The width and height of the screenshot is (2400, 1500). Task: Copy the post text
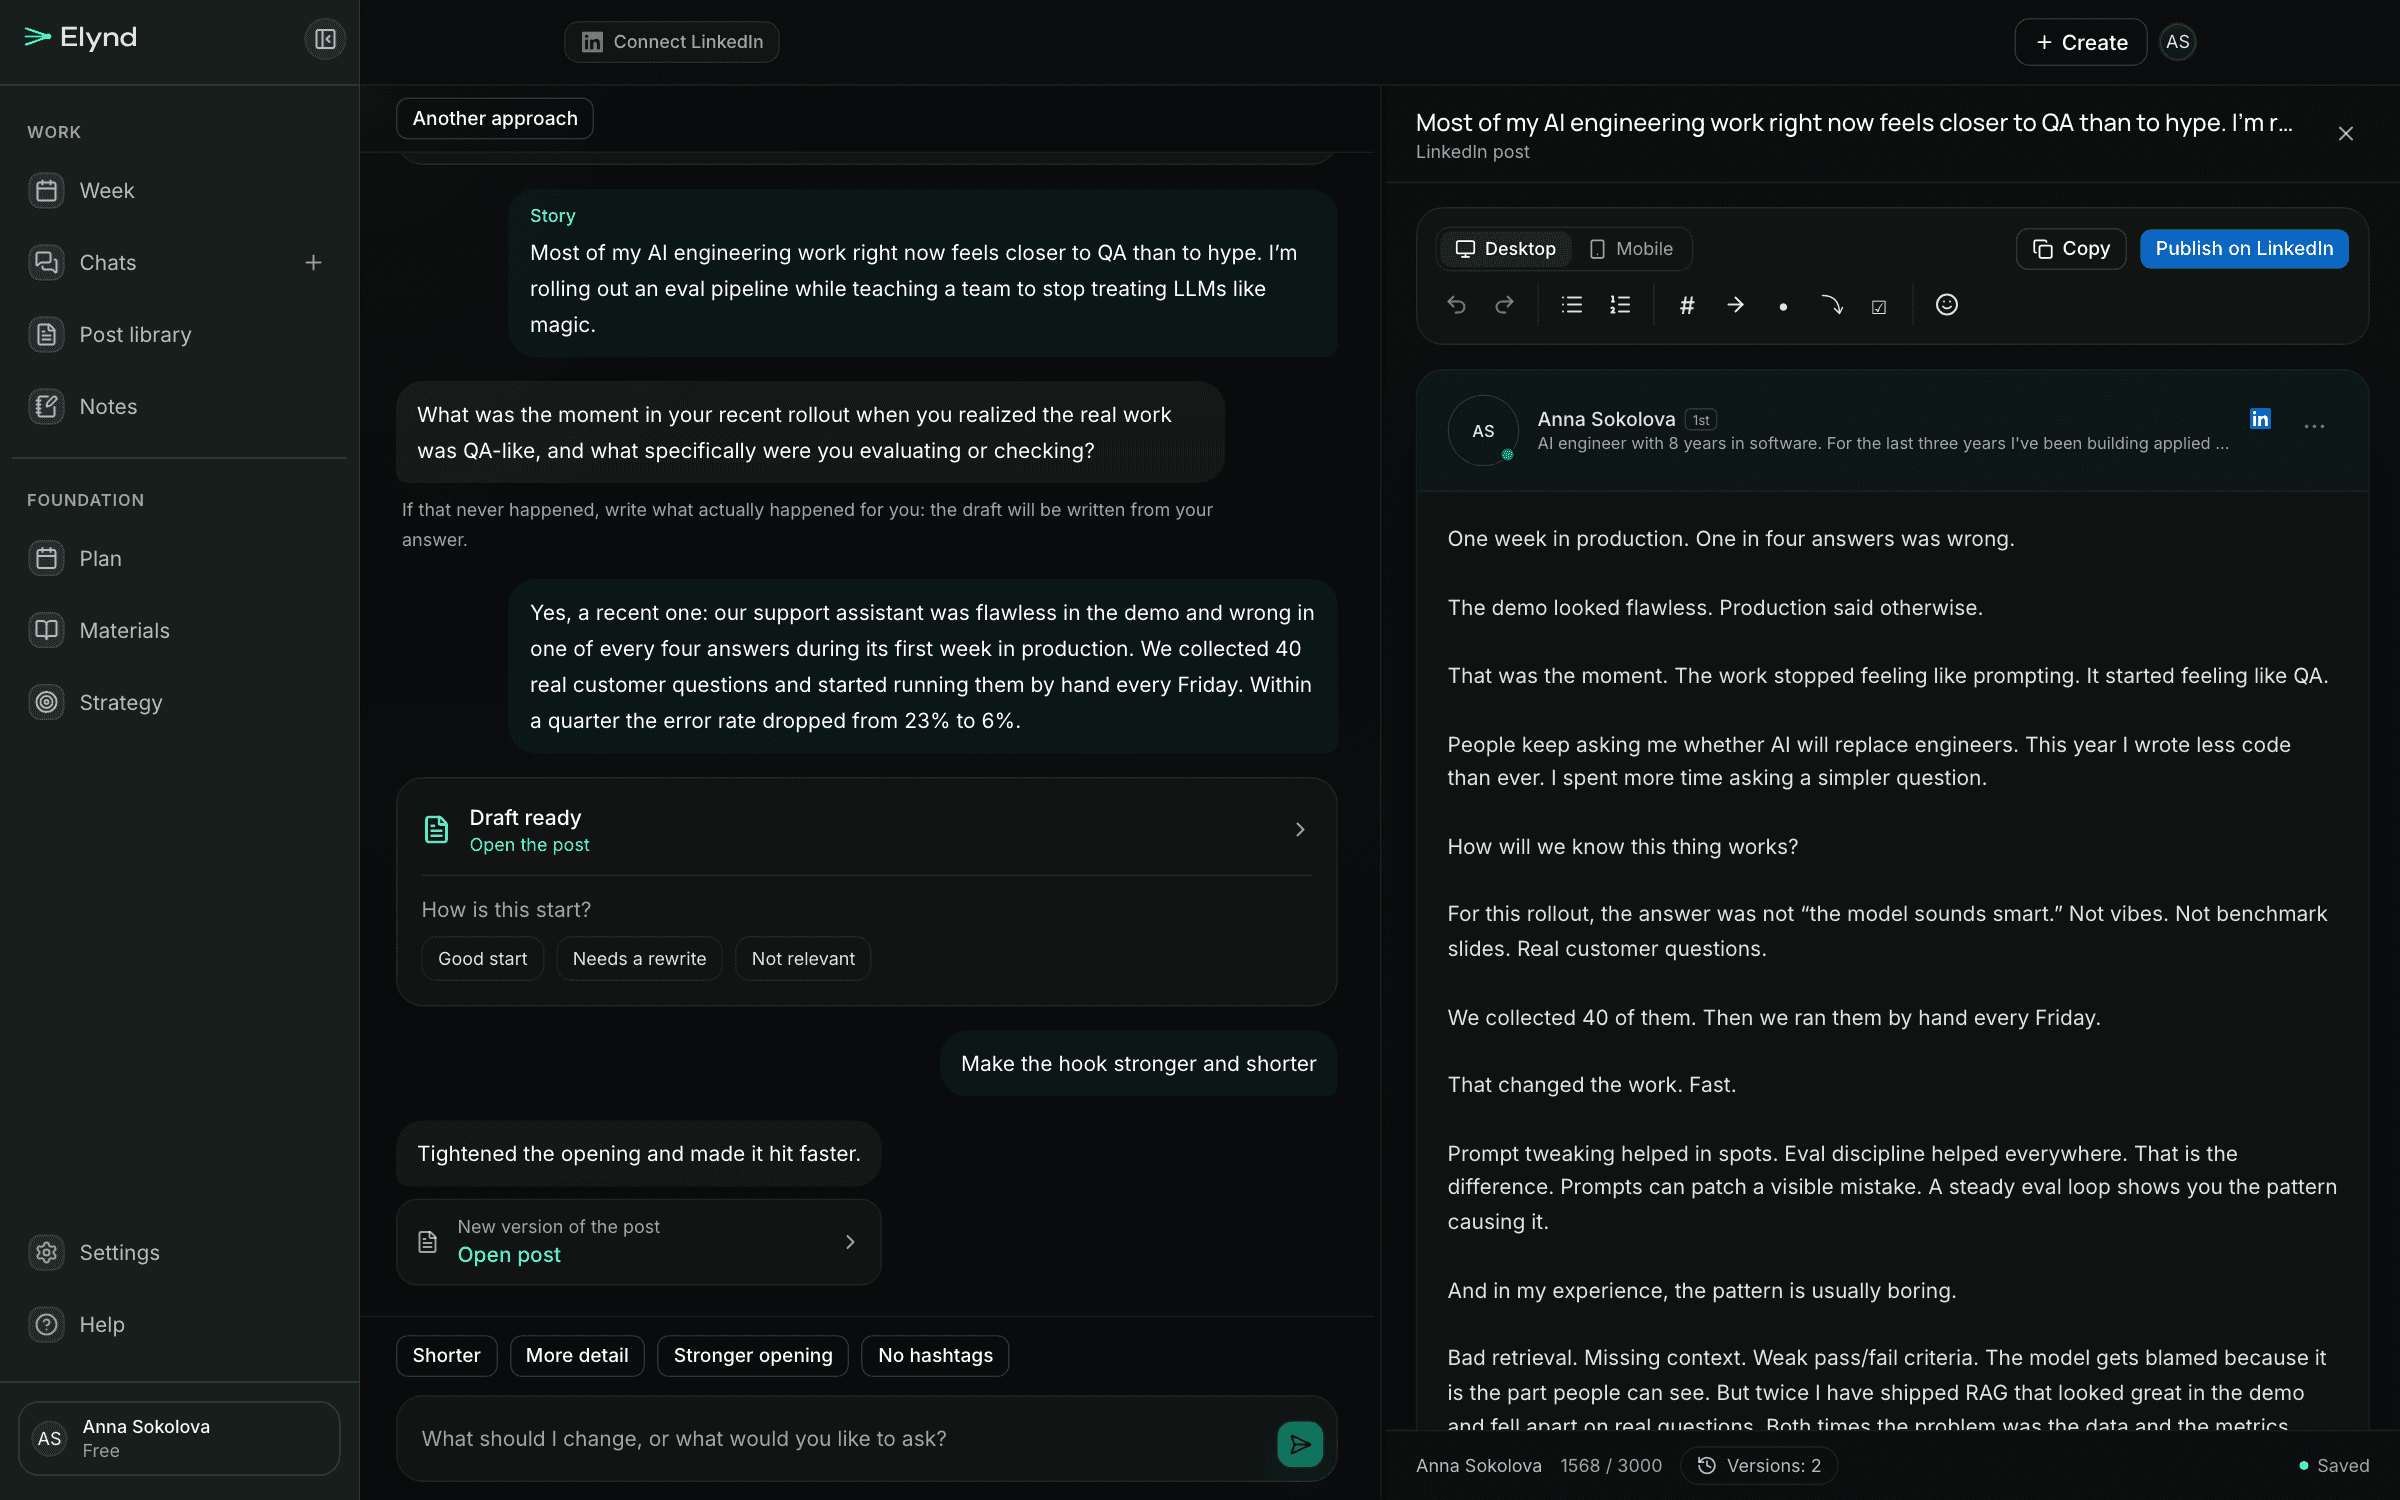click(x=2071, y=249)
